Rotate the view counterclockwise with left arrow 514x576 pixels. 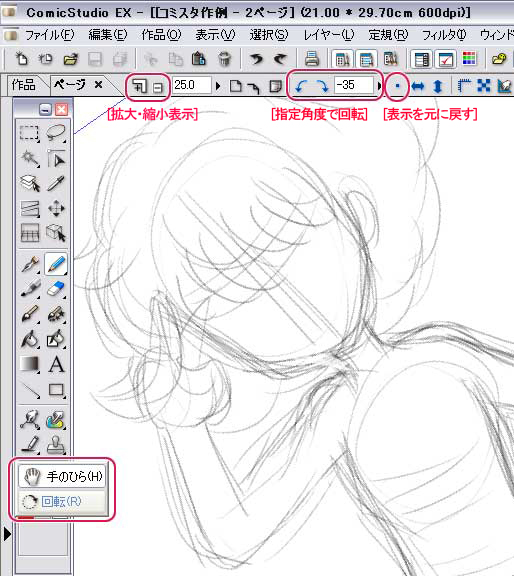point(301,86)
